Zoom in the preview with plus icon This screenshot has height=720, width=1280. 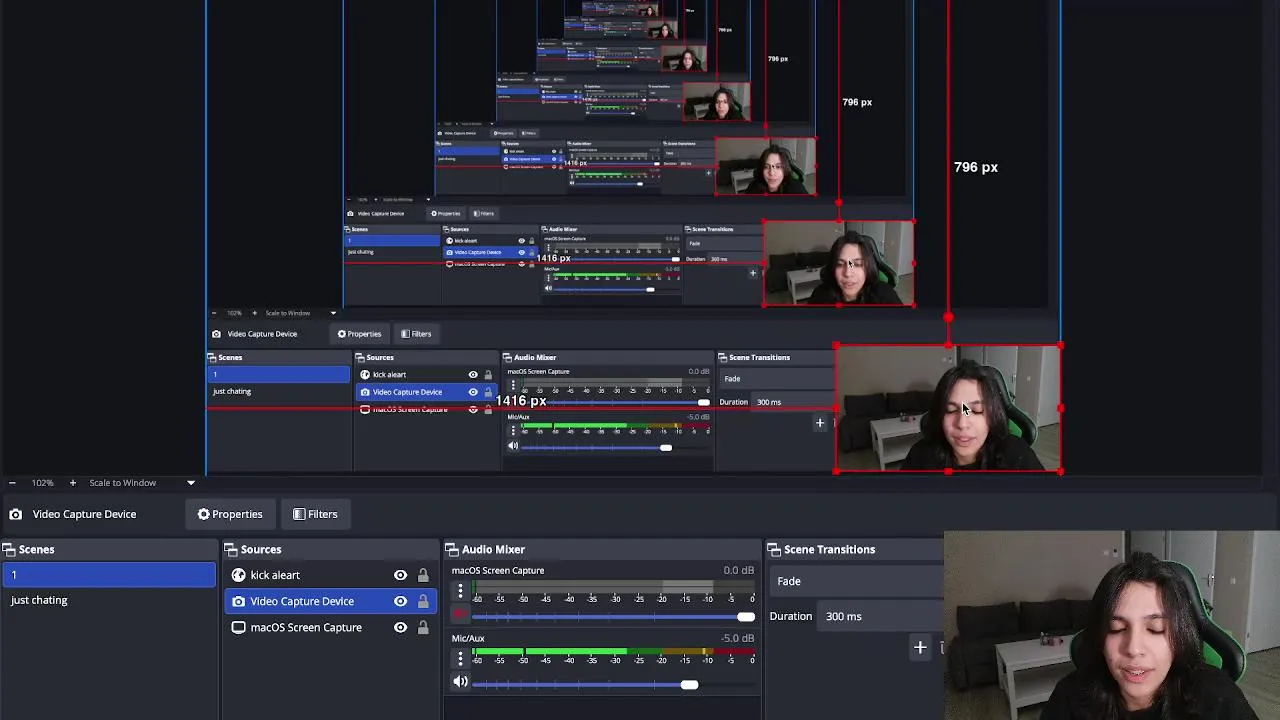coord(72,483)
